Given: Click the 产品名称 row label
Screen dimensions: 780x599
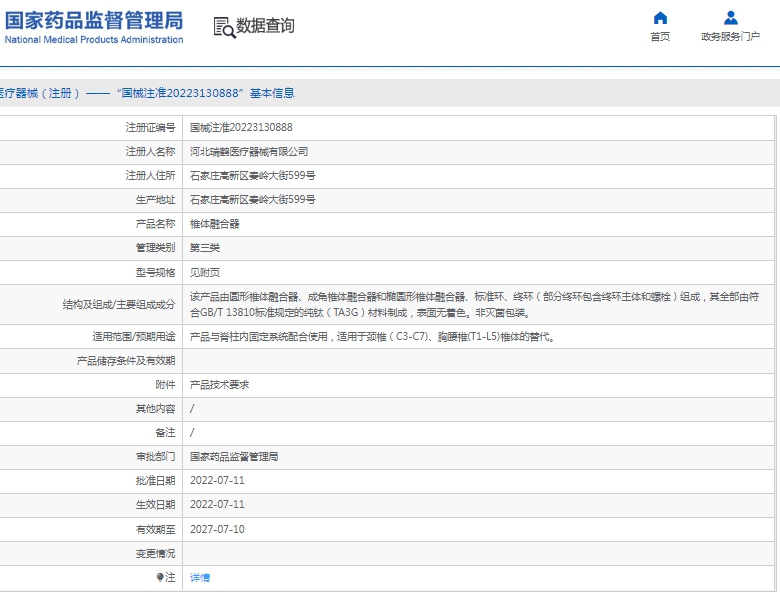Looking at the screenshot, I should coord(156,224).
